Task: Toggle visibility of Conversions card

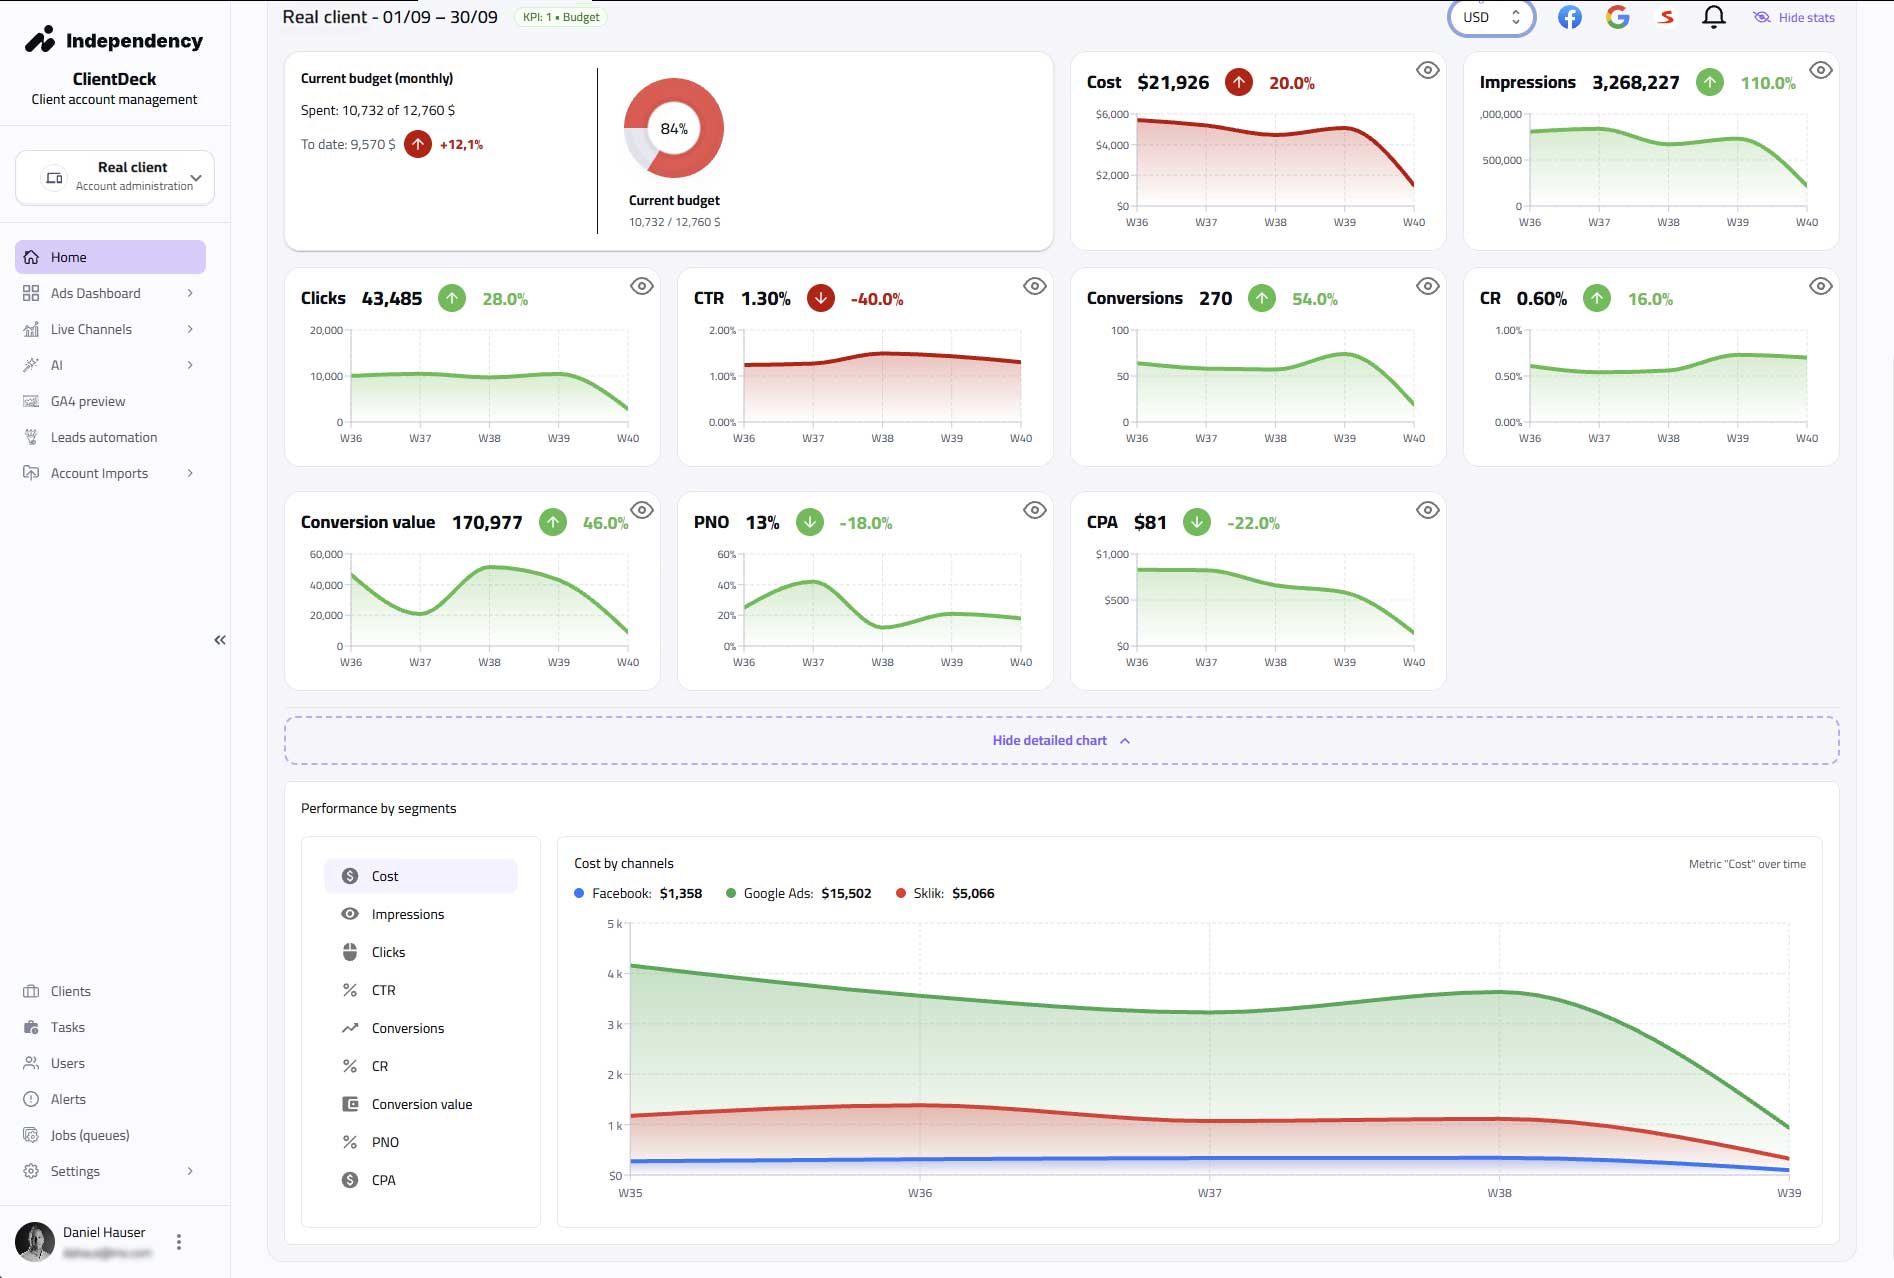Action: coord(1427,286)
